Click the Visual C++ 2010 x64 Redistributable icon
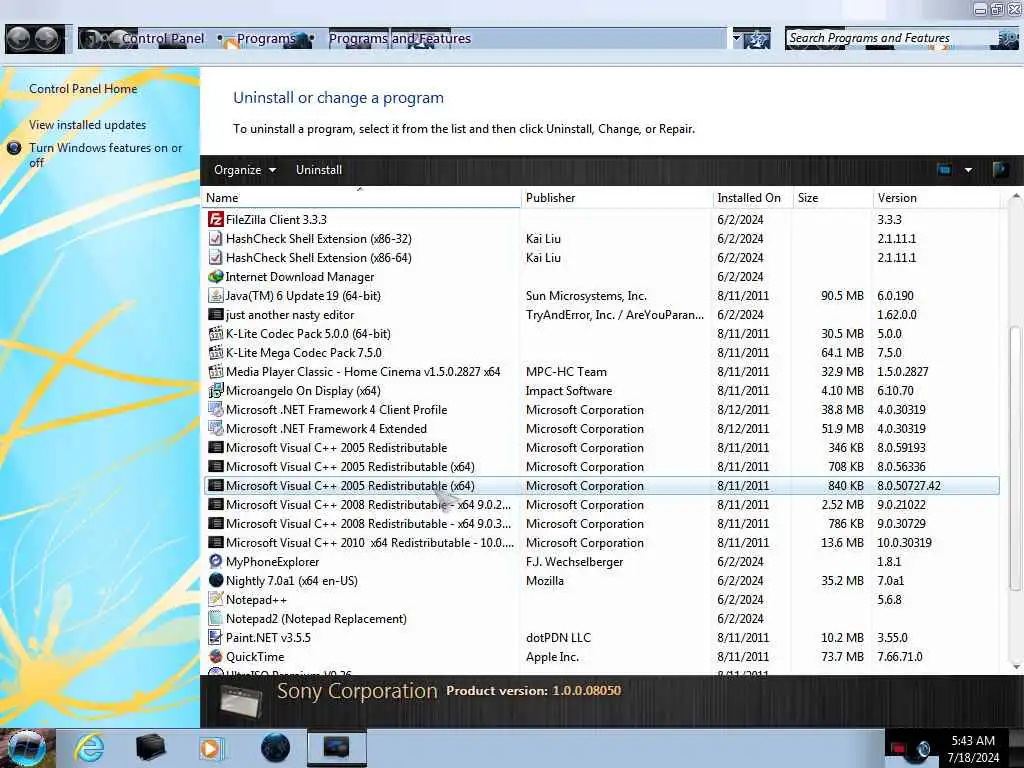 [216, 542]
